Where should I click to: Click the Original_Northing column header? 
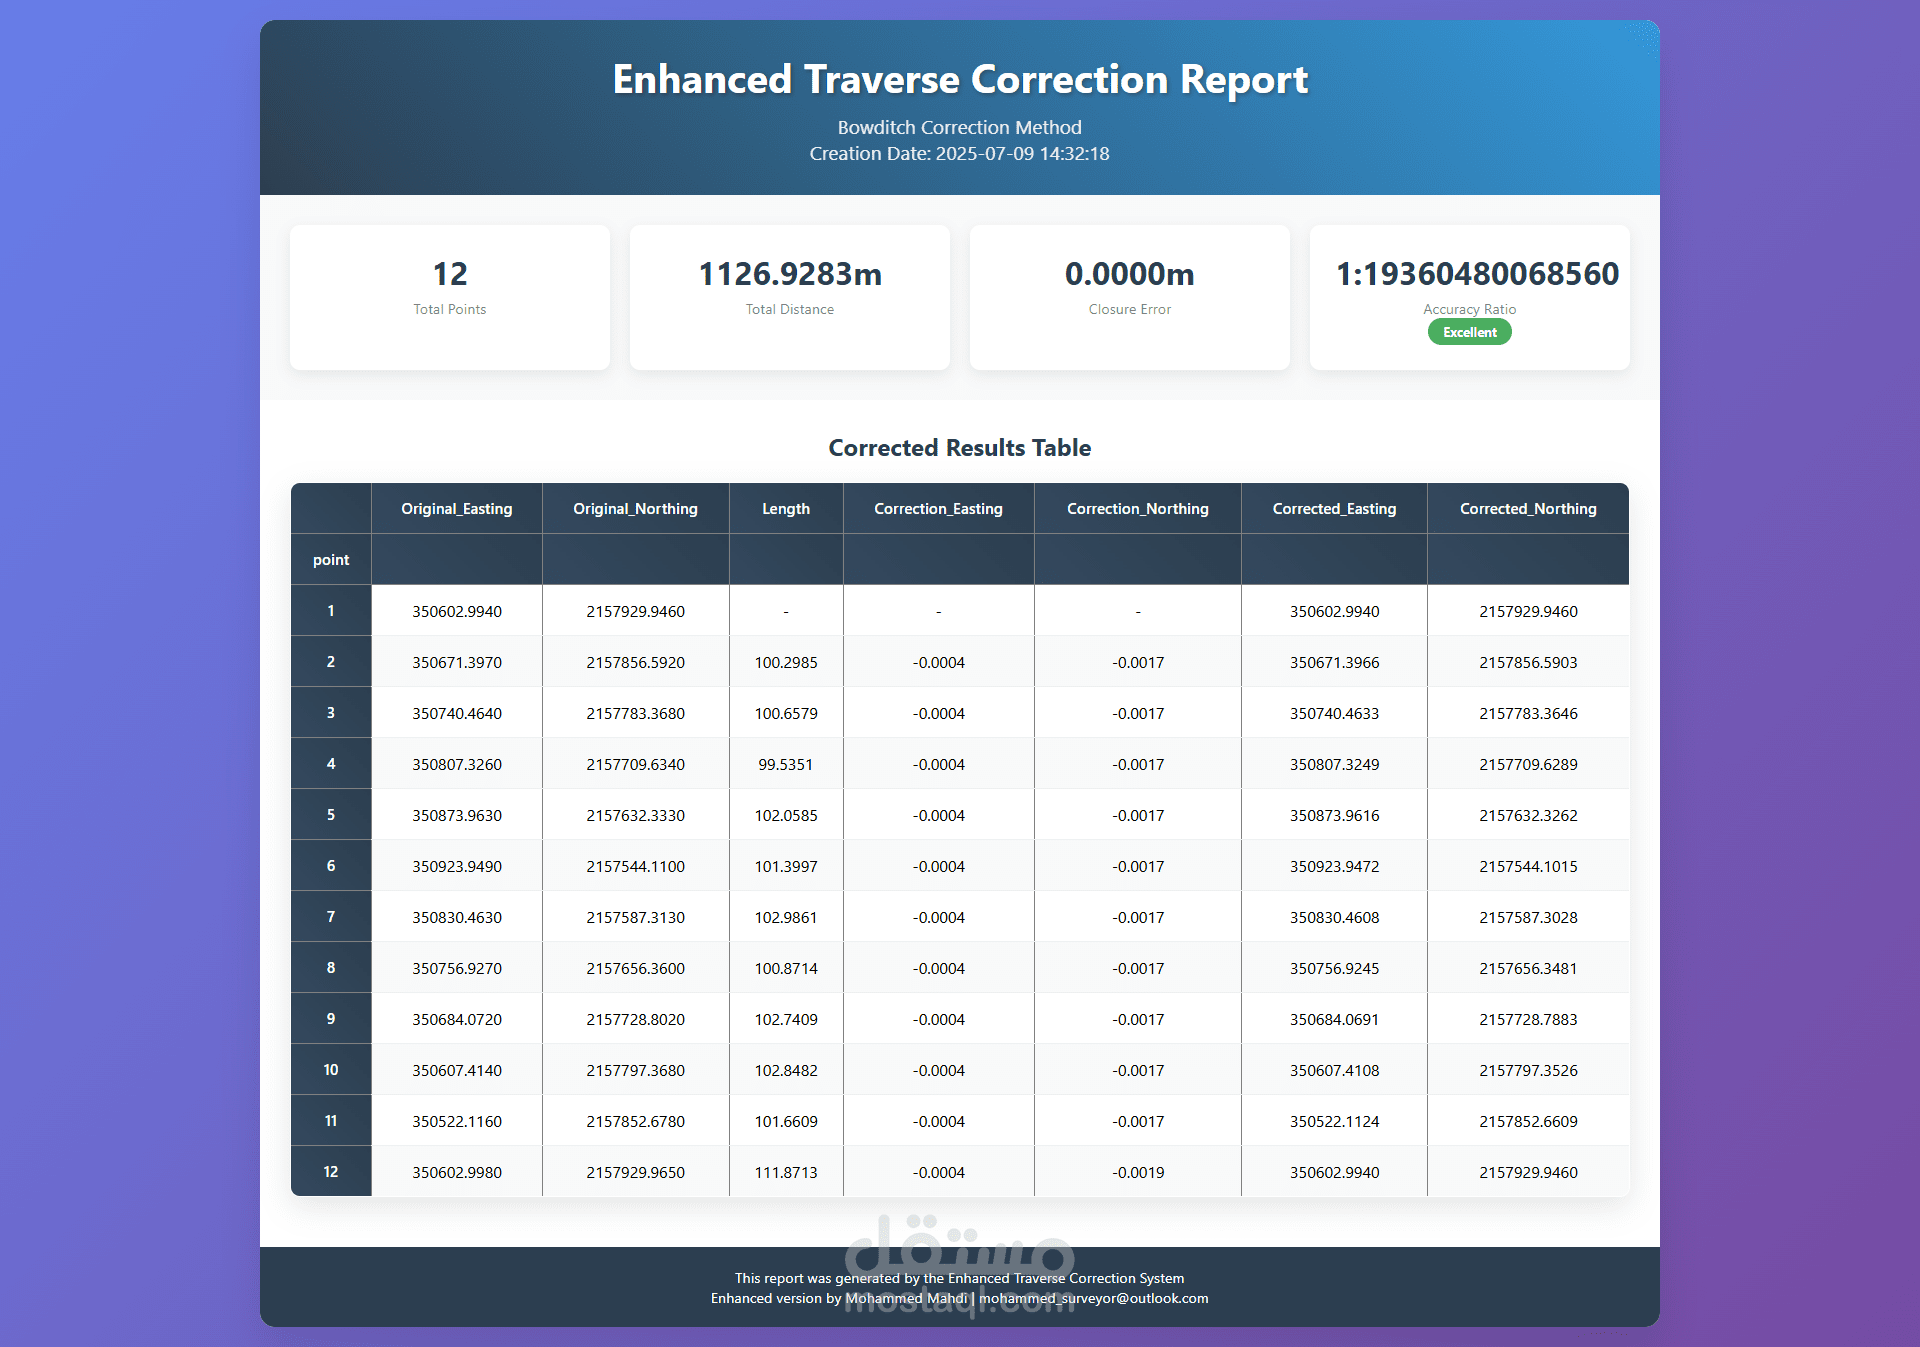[636, 509]
